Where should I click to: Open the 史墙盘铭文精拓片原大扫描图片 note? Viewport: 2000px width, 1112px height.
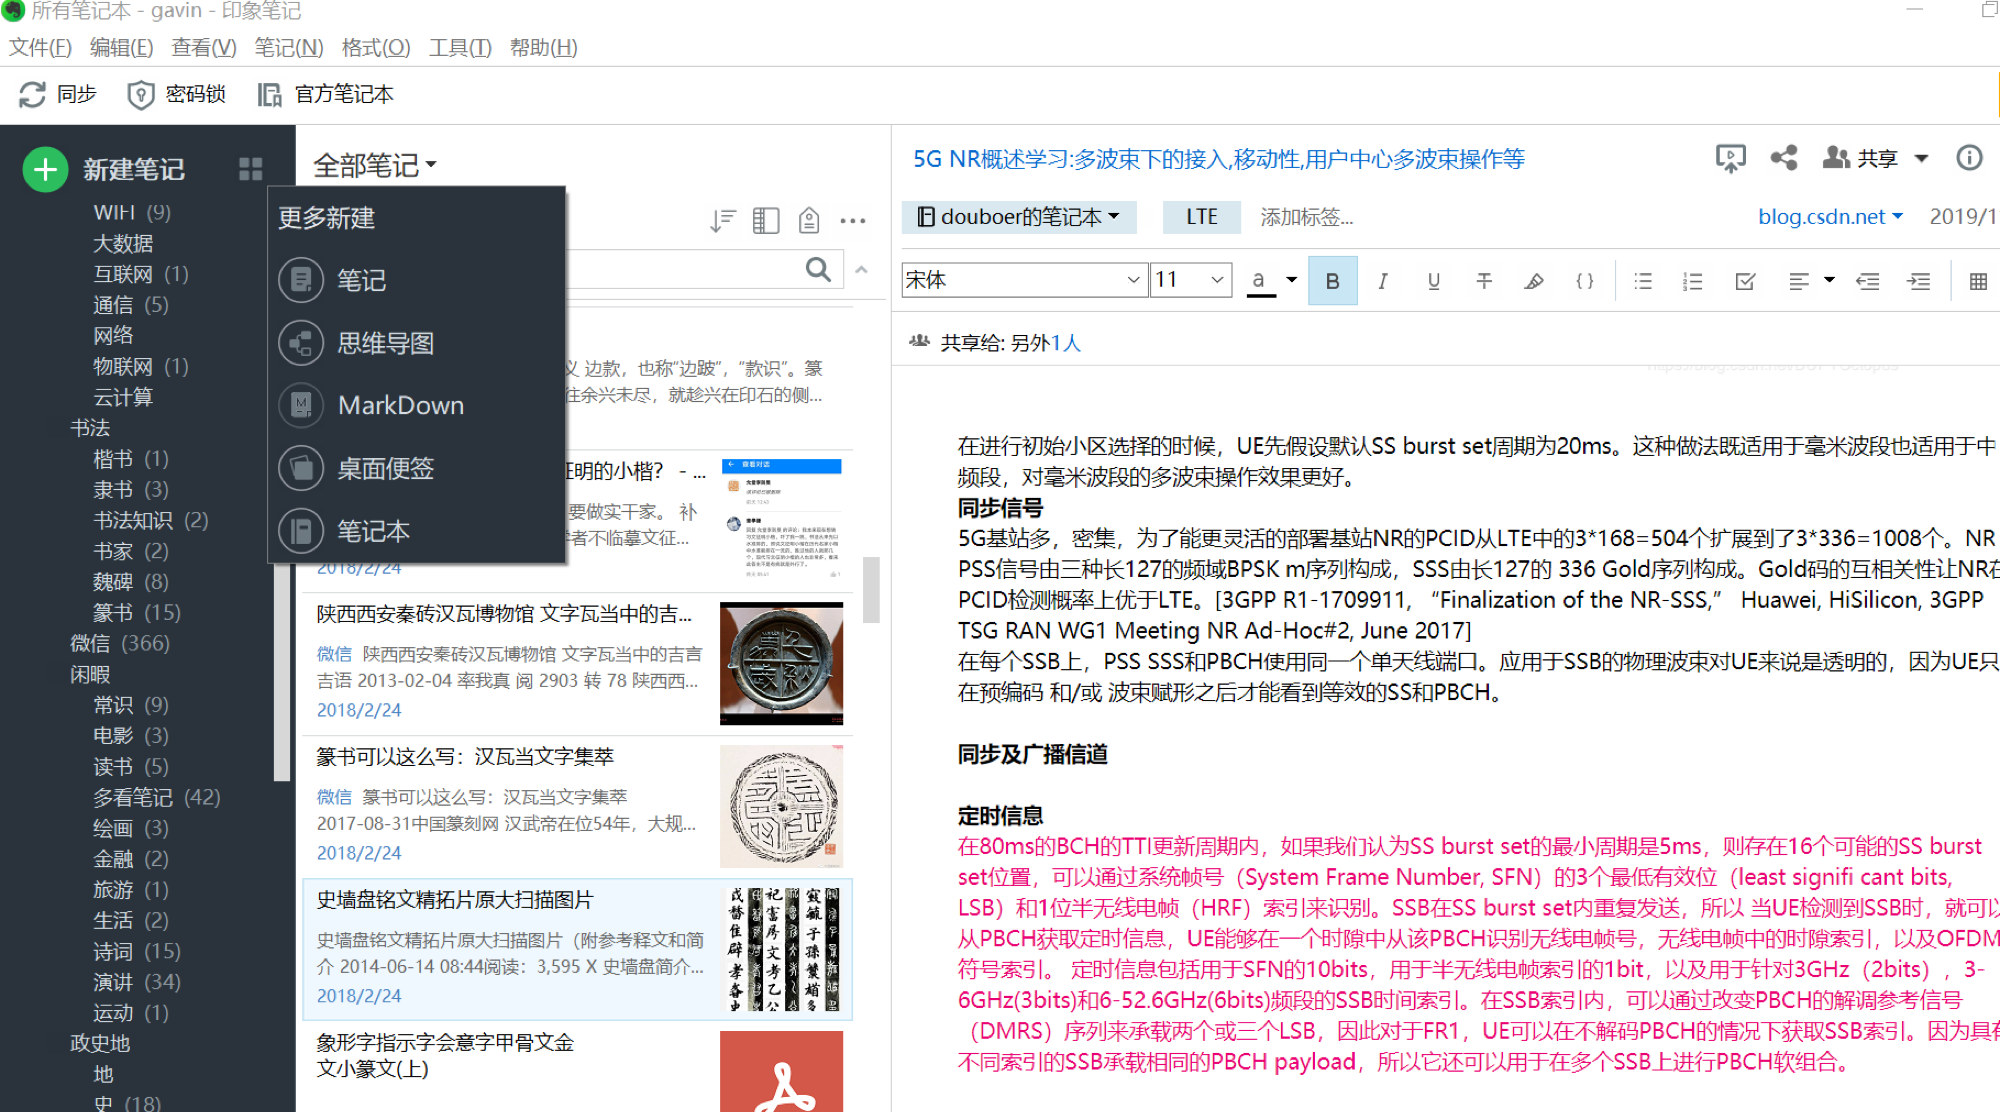(x=577, y=949)
